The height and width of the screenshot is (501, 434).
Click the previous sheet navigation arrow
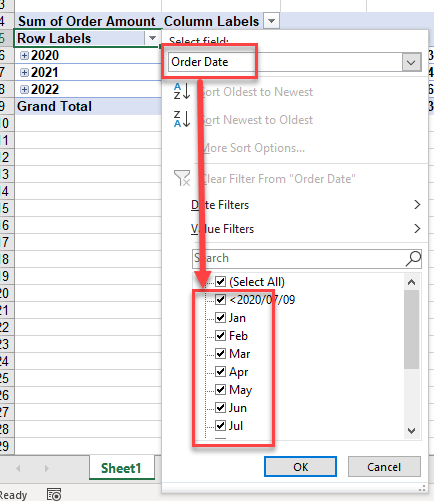tap(18, 468)
